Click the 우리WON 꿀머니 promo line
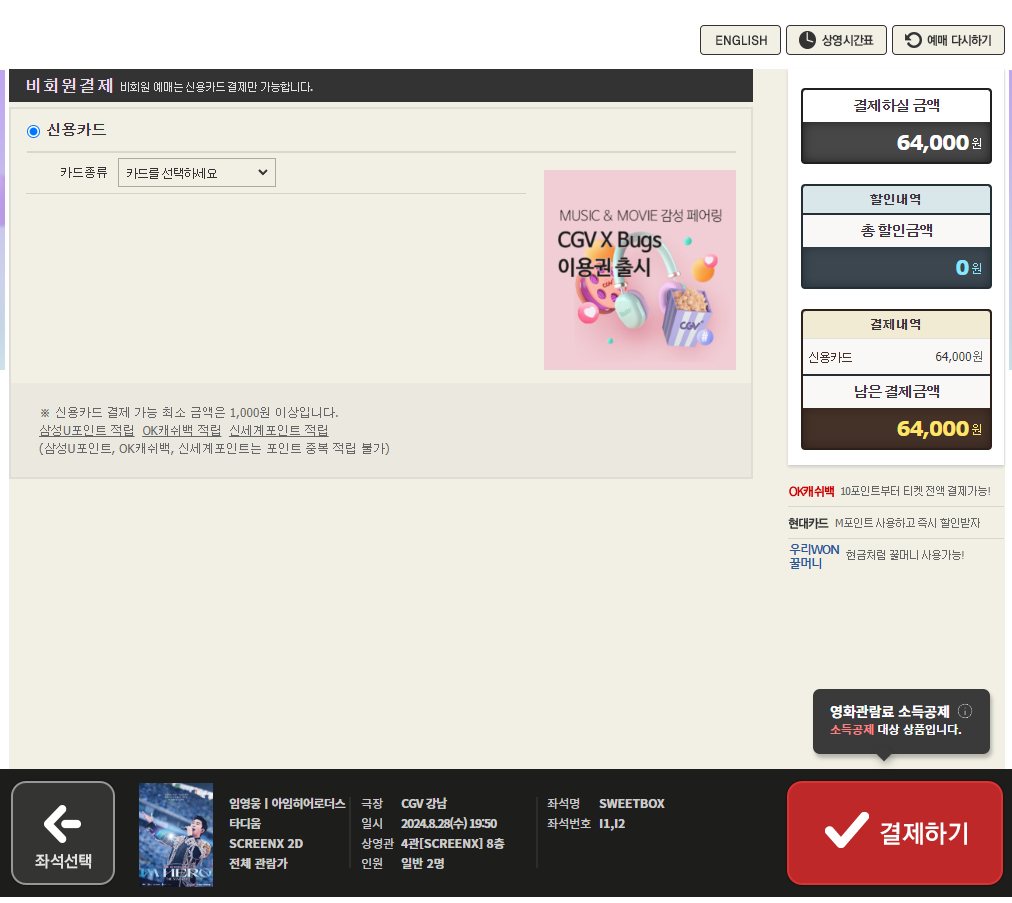 pyautogui.click(x=876, y=556)
